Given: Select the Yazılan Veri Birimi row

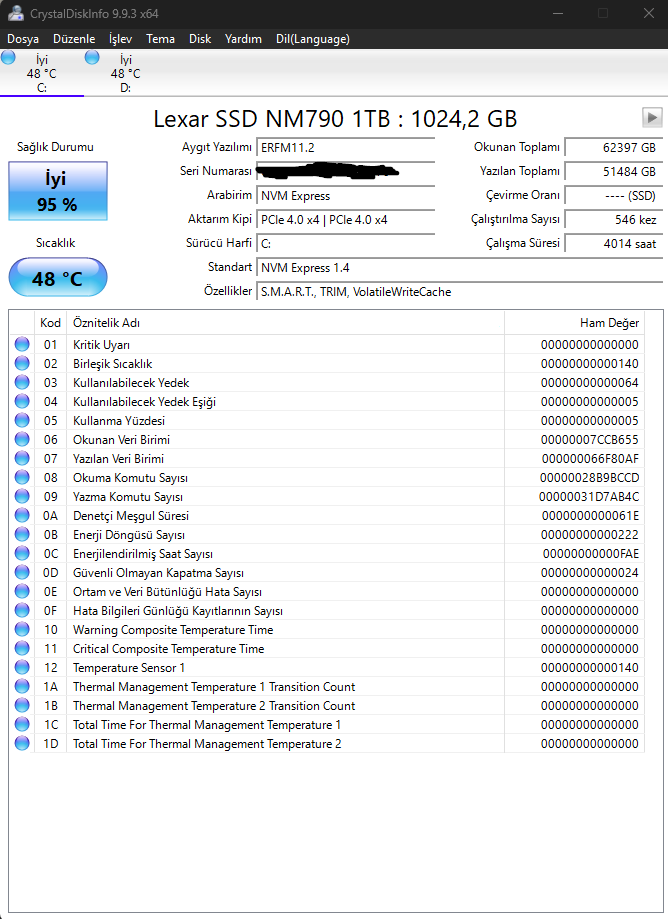Looking at the screenshot, I should click(327, 458).
